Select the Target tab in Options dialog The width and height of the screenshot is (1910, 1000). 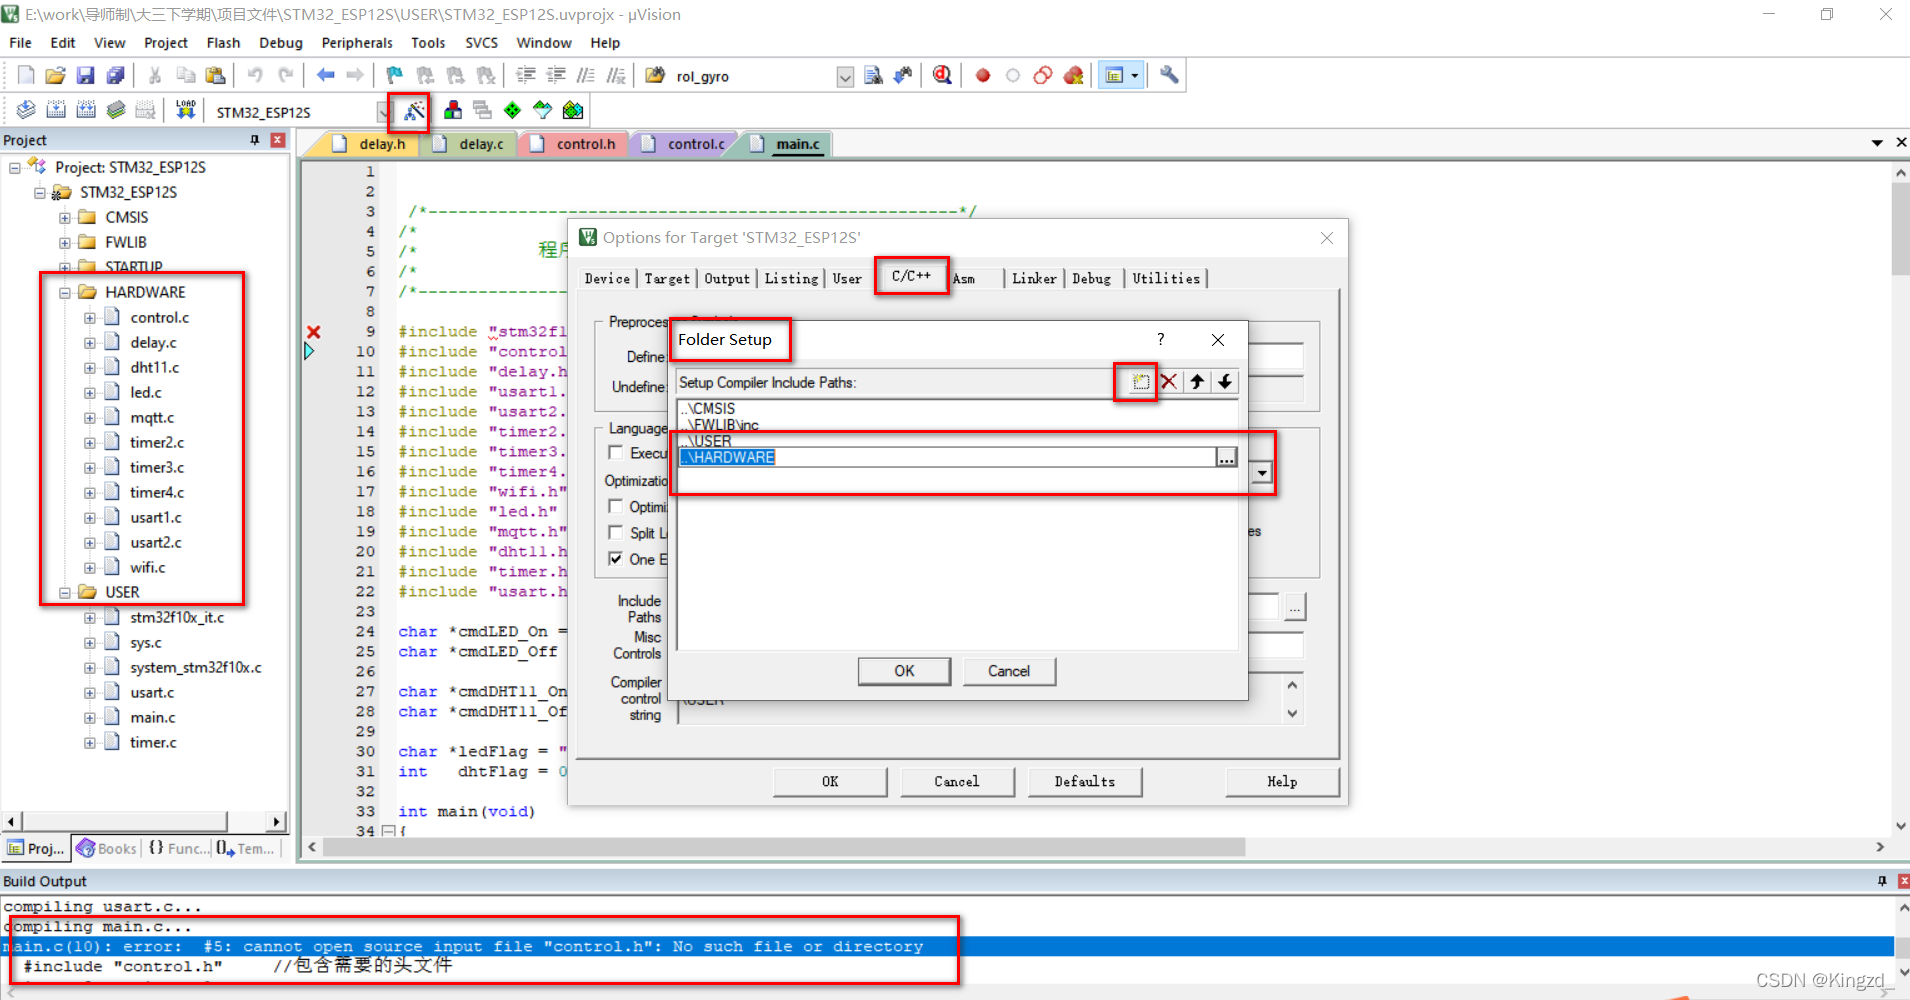pos(667,279)
